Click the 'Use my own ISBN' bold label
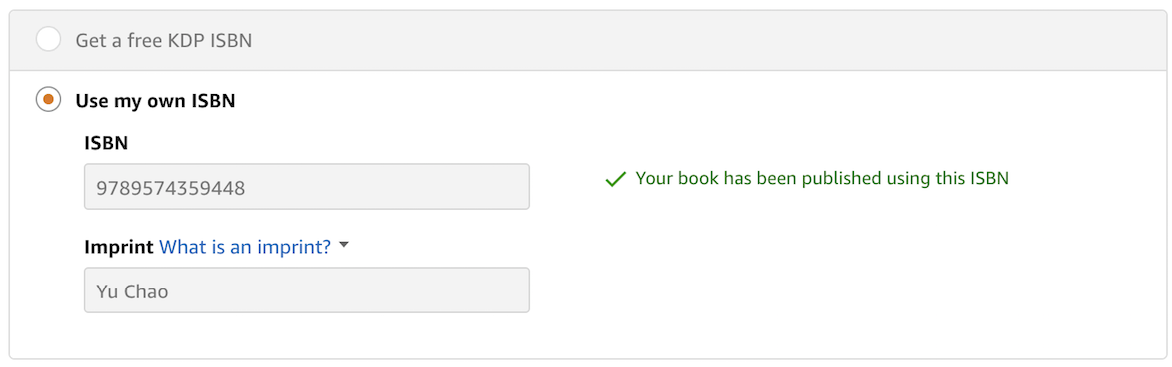The image size is (1172, 367). [x=155, y=100]
